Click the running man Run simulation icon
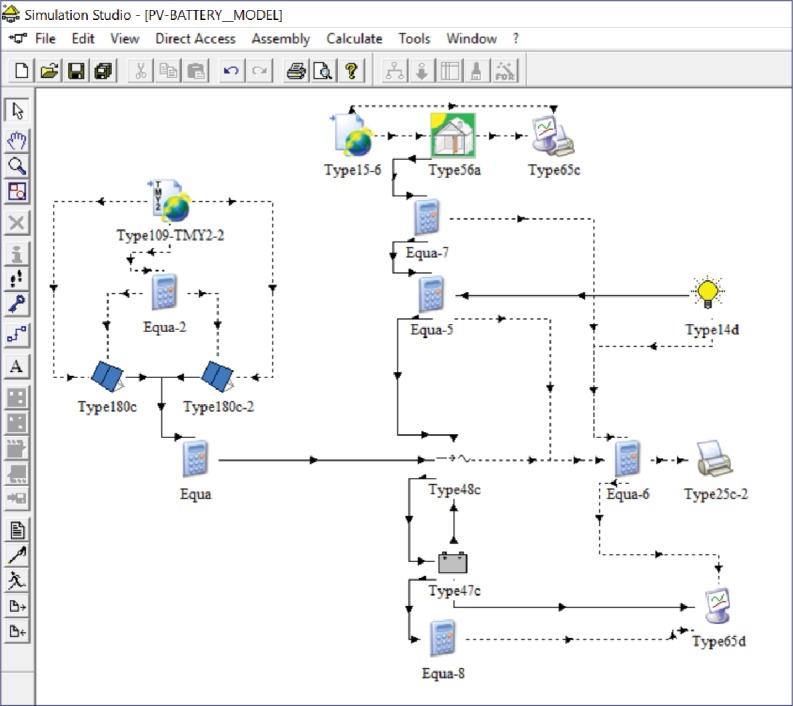Image resolution: width=793 pixels, height=706 pixels. [17, 581]
